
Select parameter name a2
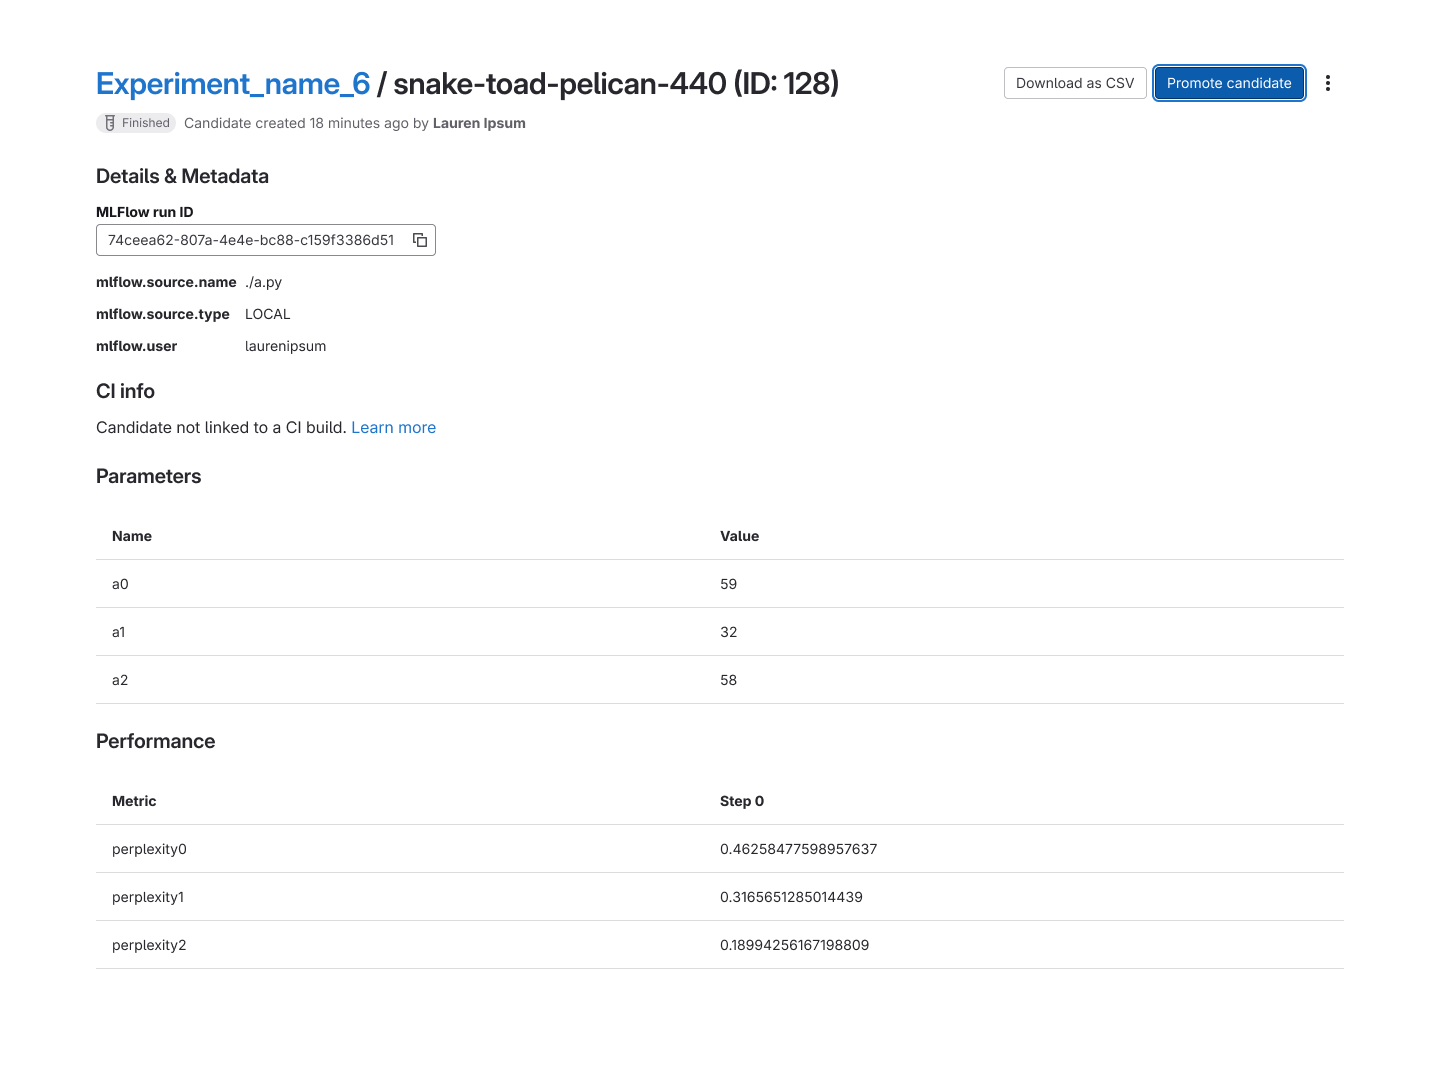[120, 680]
